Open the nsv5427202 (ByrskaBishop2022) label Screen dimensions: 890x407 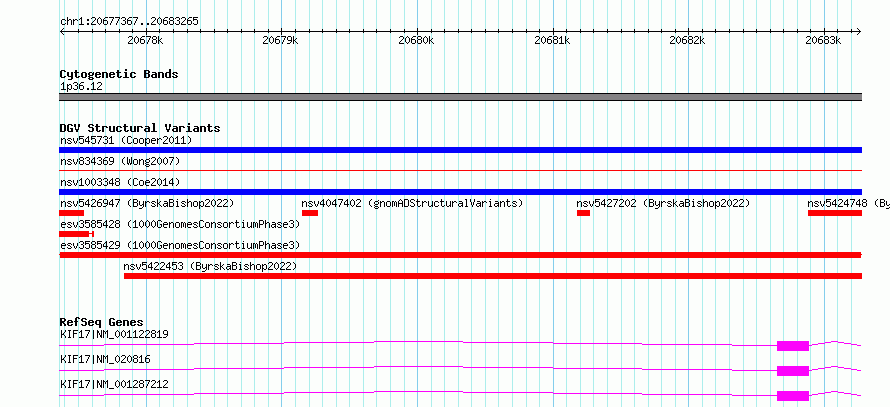pyautogui.click(x=663, y=203)
